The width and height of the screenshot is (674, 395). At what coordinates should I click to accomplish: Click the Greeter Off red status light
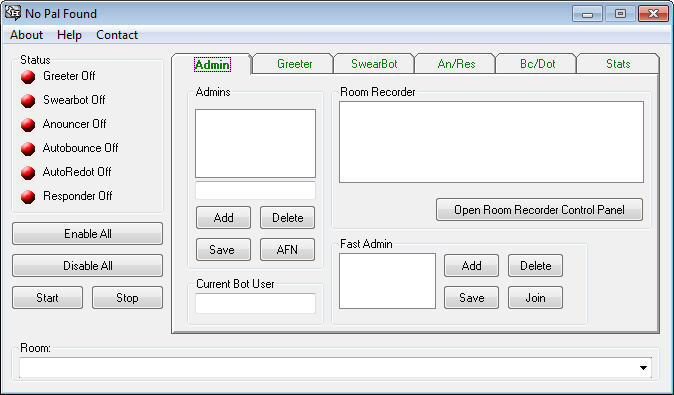[28, 77]
